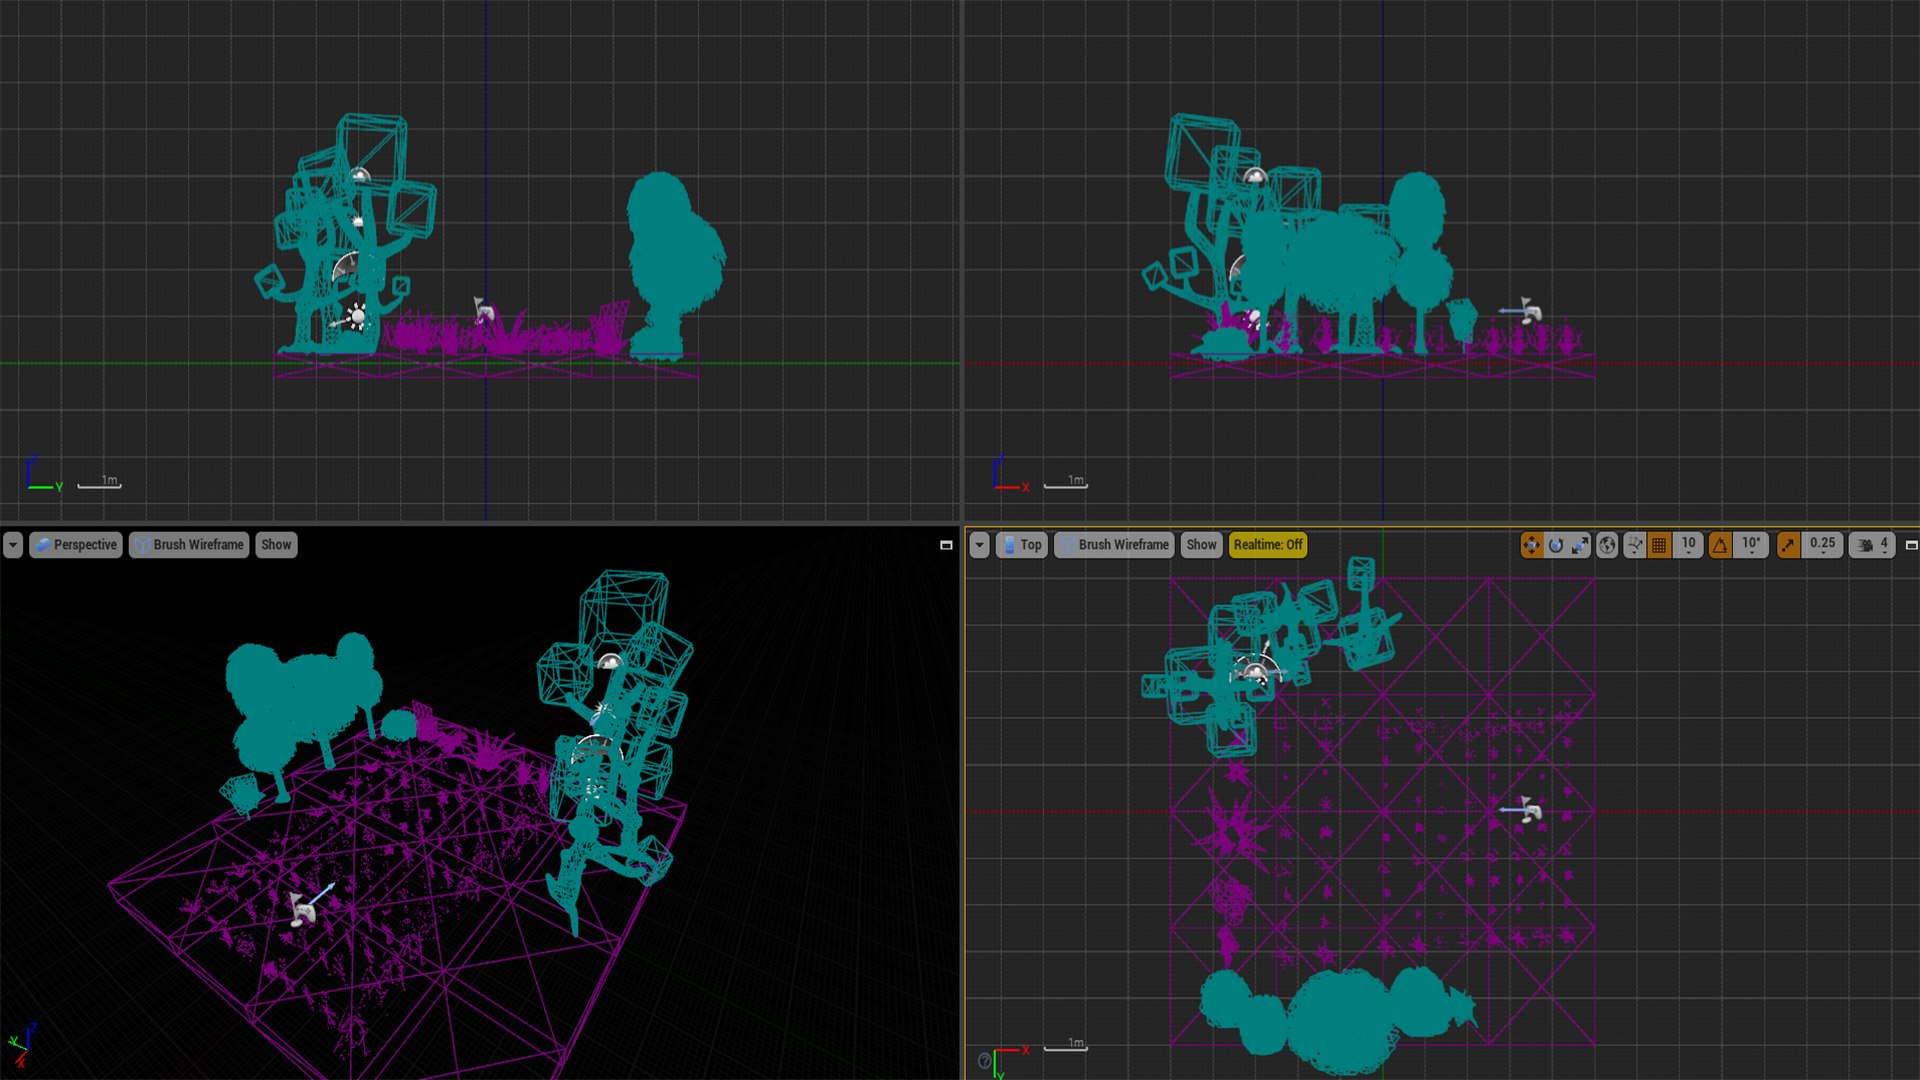Select sky light dome icon in side viewport
1920x1080 pixels.
click(x=1254, y=177)
